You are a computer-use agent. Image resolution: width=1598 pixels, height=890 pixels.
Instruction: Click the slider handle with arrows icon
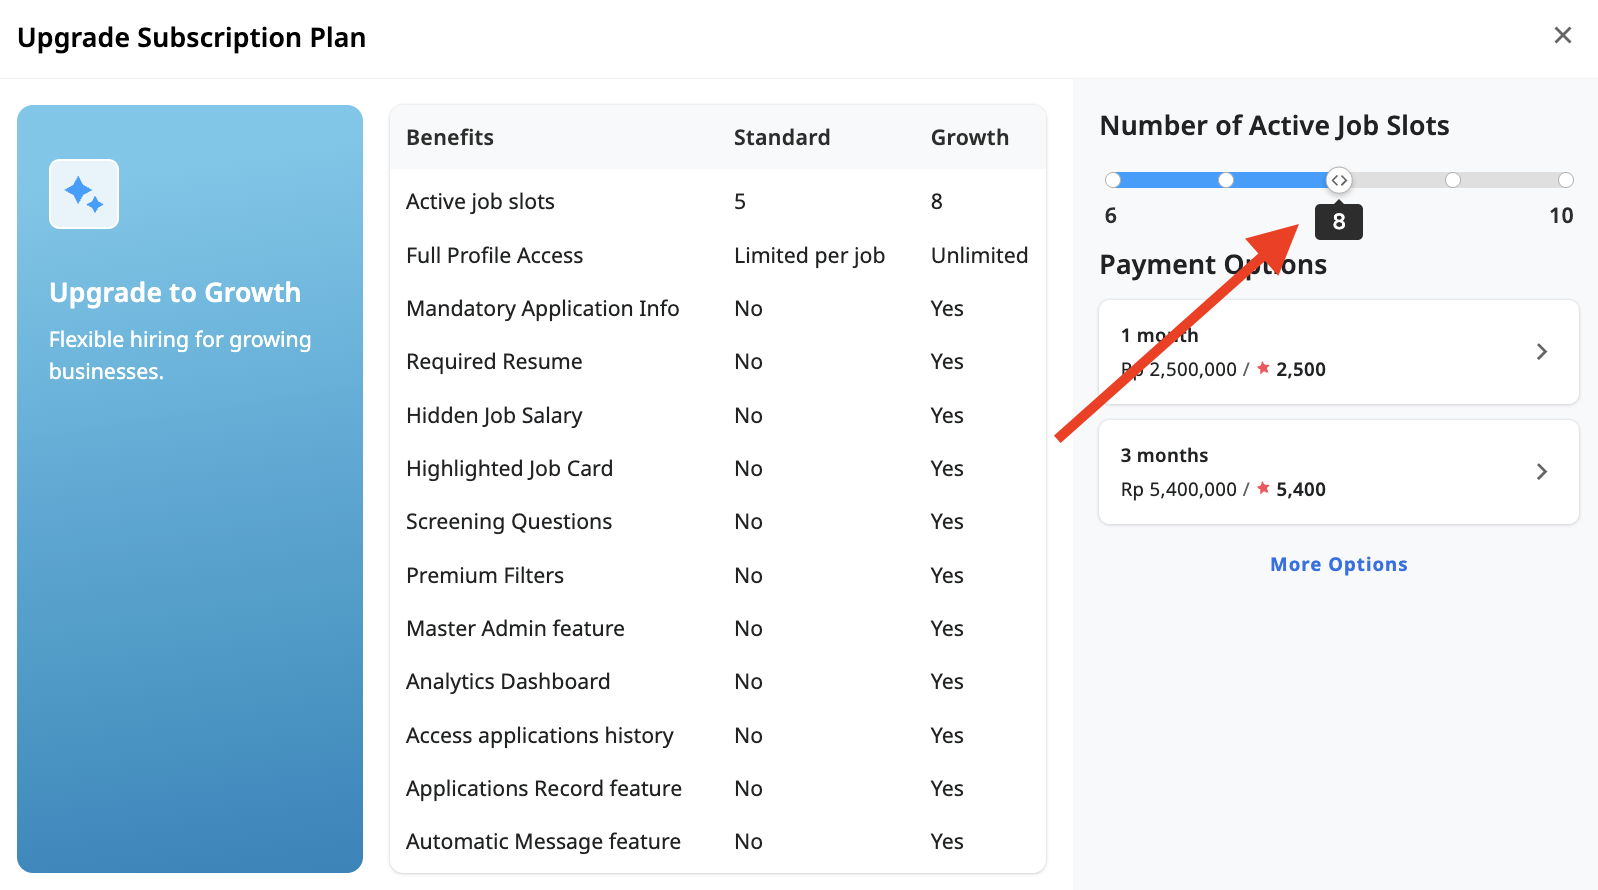(1339, 180)
